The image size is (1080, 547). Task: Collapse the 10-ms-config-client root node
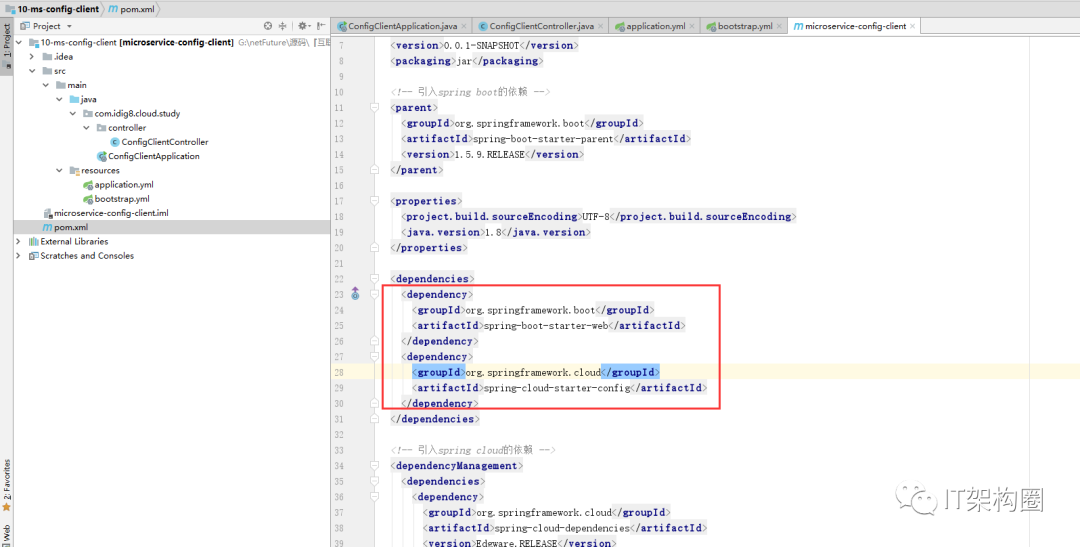coord(19,43)
